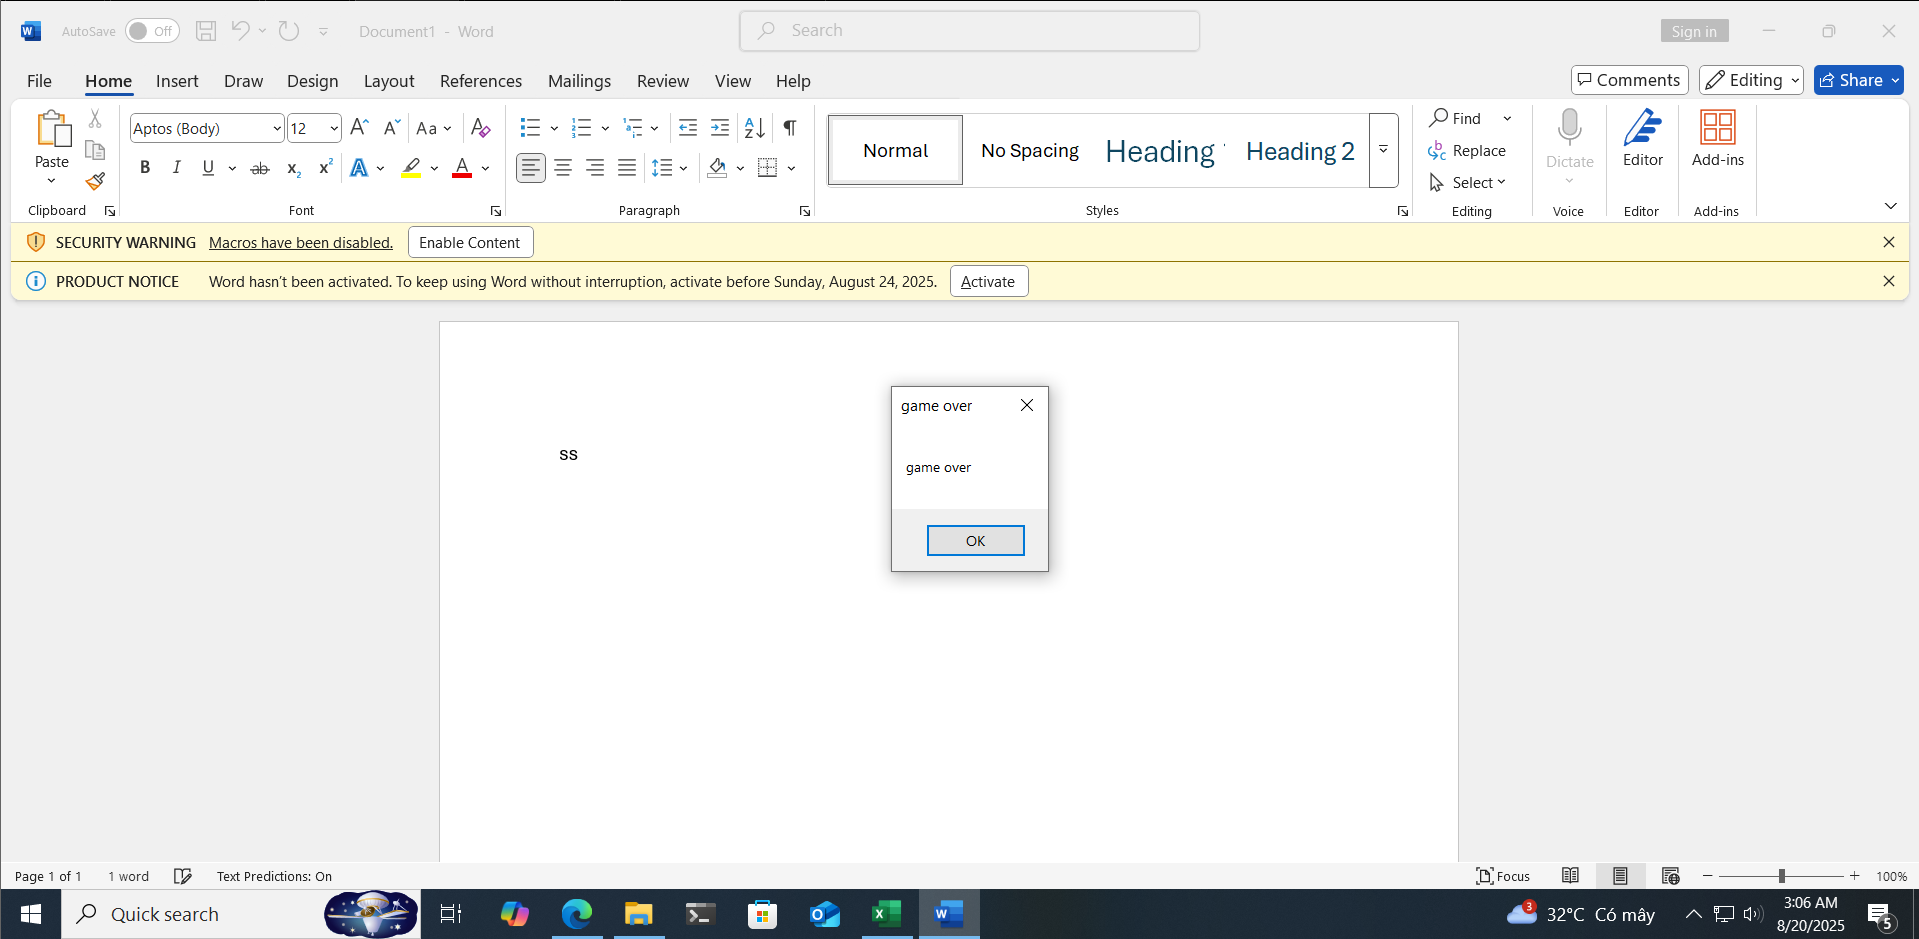The image size is (1919, 939).
Task: Center align the paragraph
Action: pyautogui.click(x=563, y=168)
